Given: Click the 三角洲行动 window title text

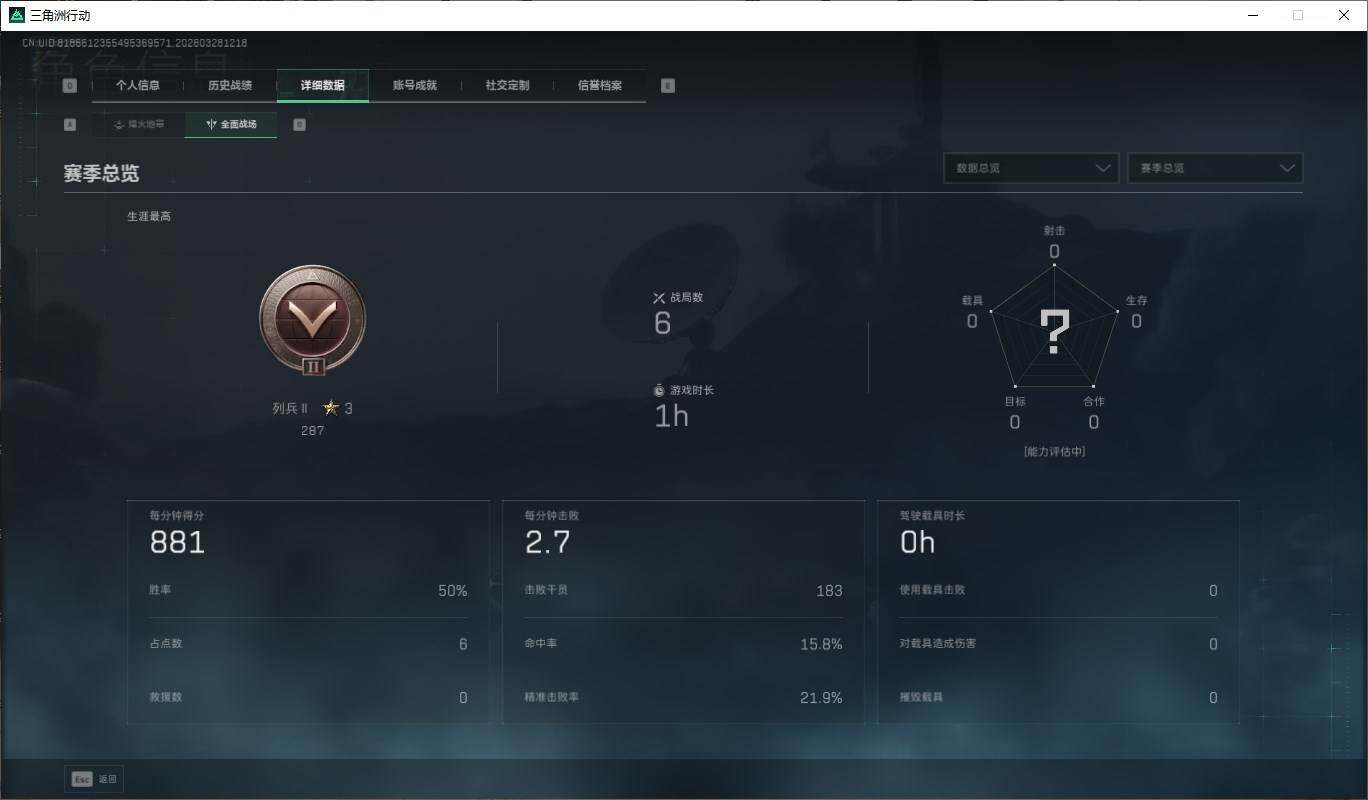Looking at the screenshot, I should point(60,15).
